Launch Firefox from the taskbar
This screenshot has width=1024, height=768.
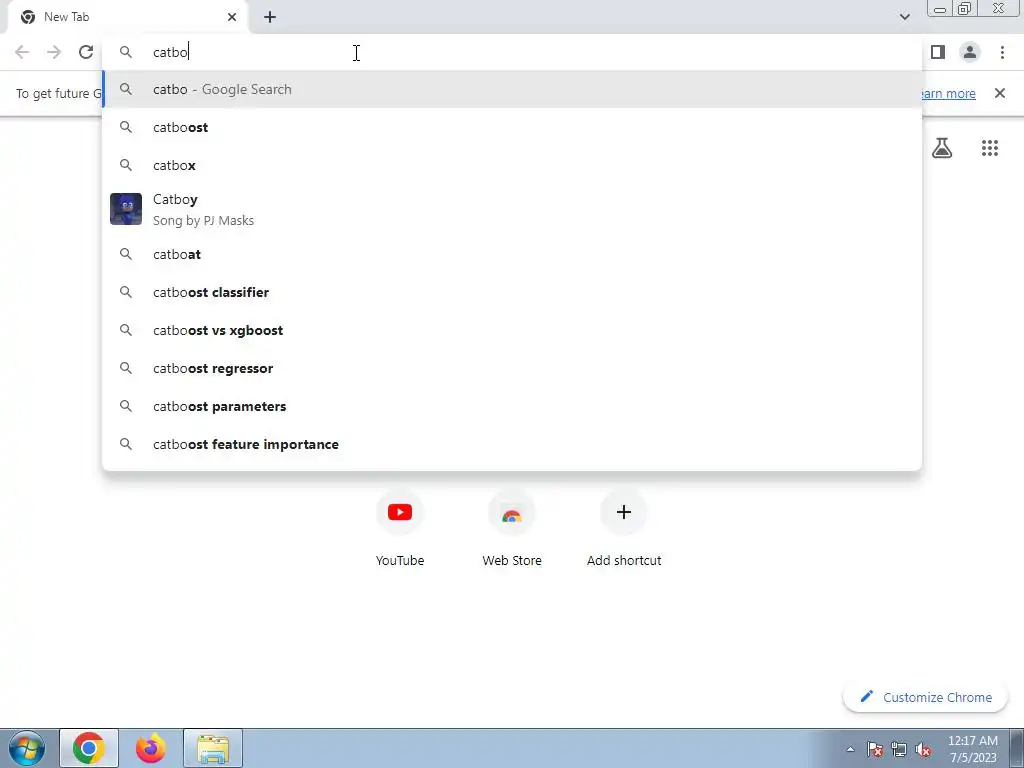pos(150,748)
